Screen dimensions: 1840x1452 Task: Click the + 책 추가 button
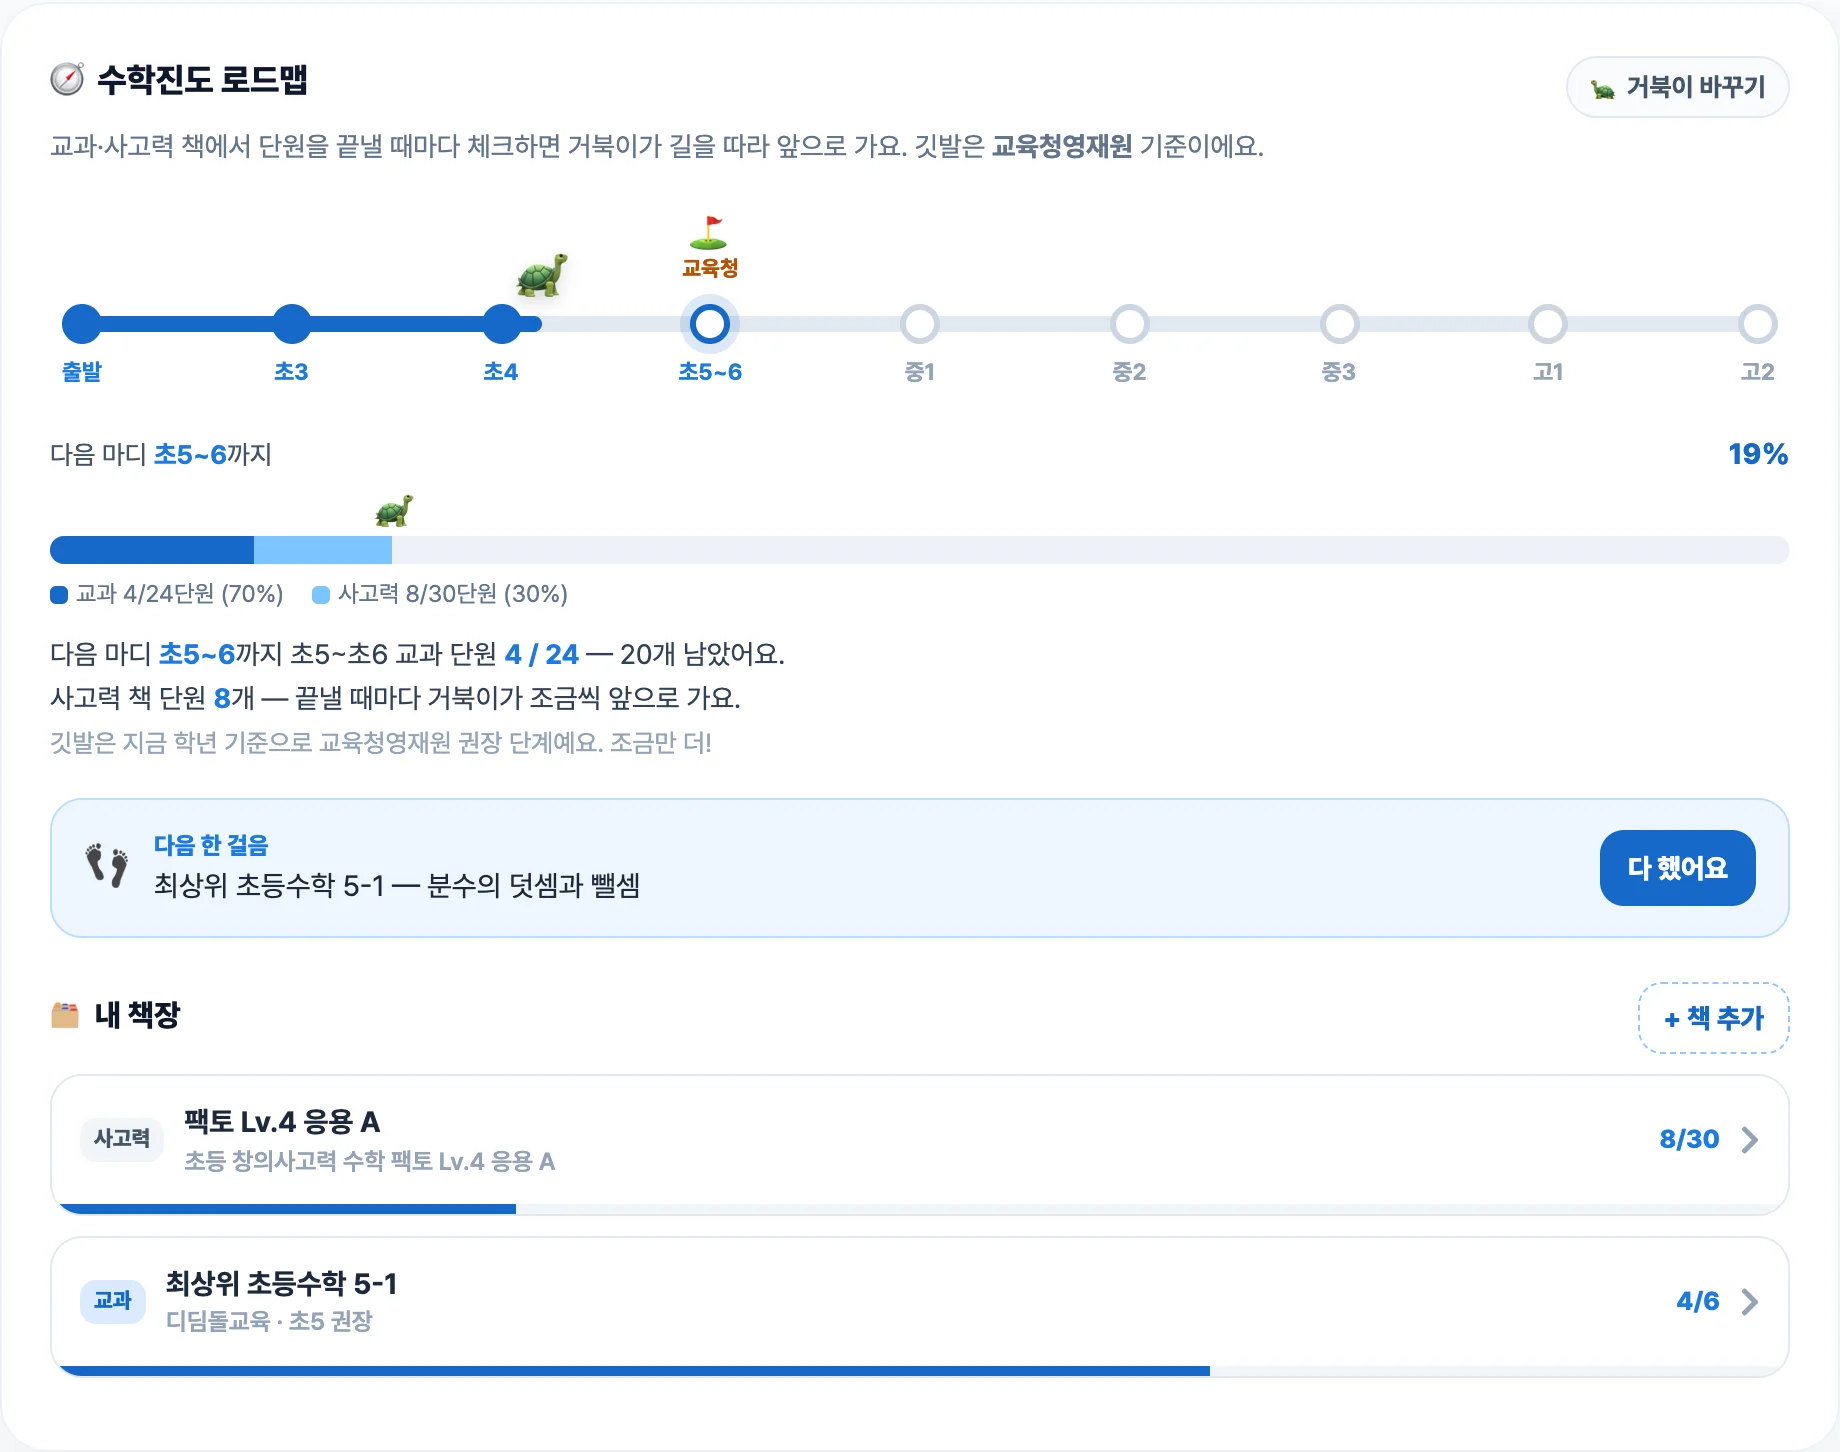[1713, 1018]
